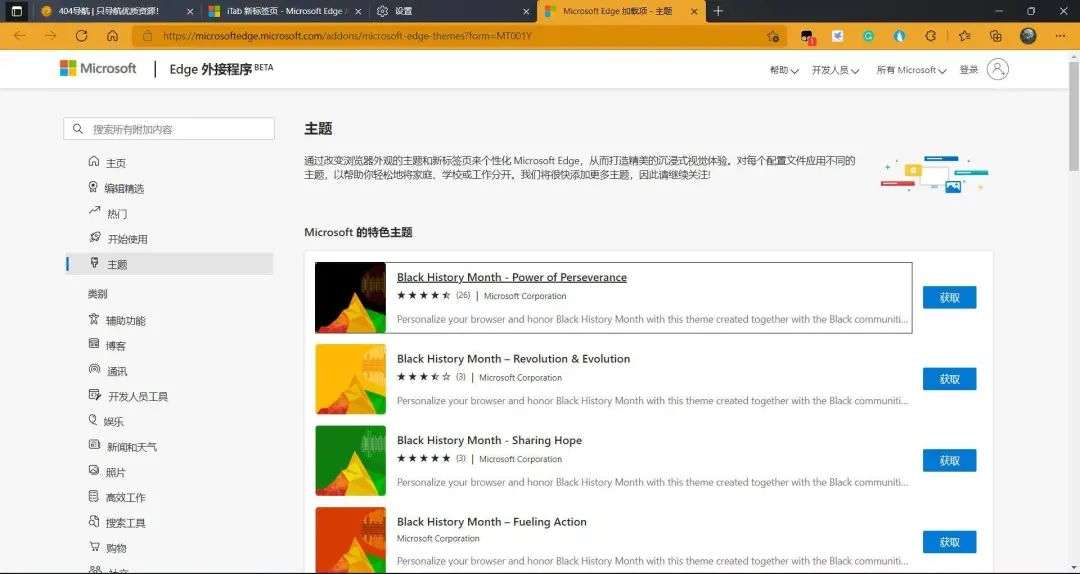Click the browser address bar URL

[x=347, y=36]
